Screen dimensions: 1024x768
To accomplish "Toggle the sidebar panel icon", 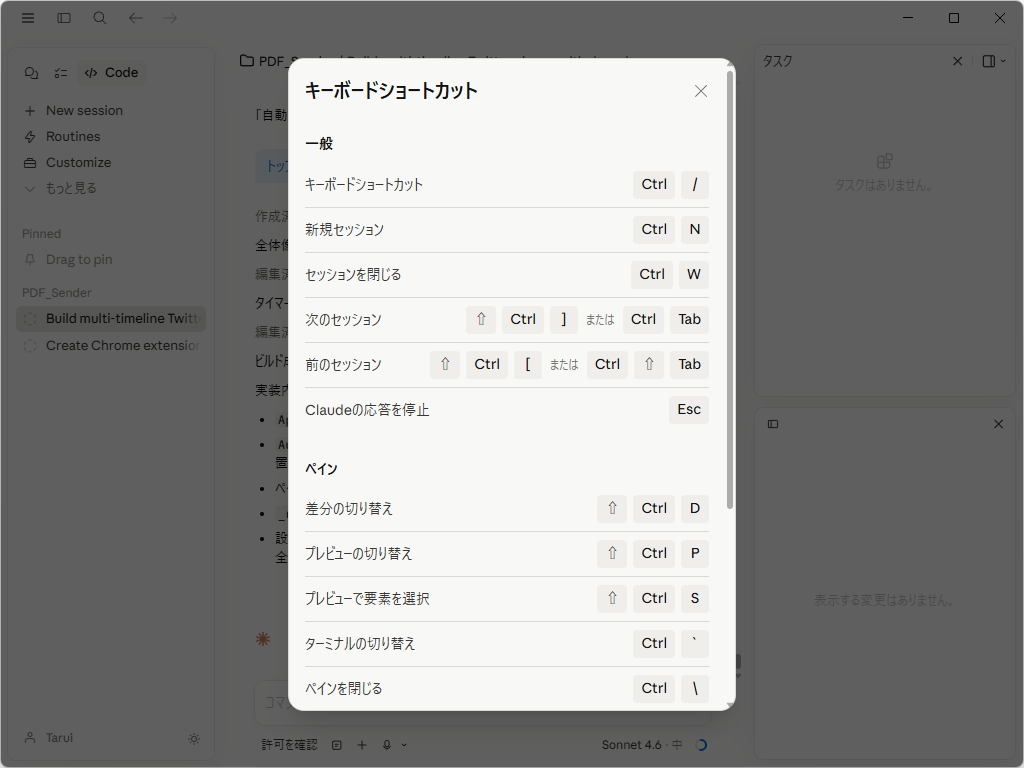I will pos(63,18).
